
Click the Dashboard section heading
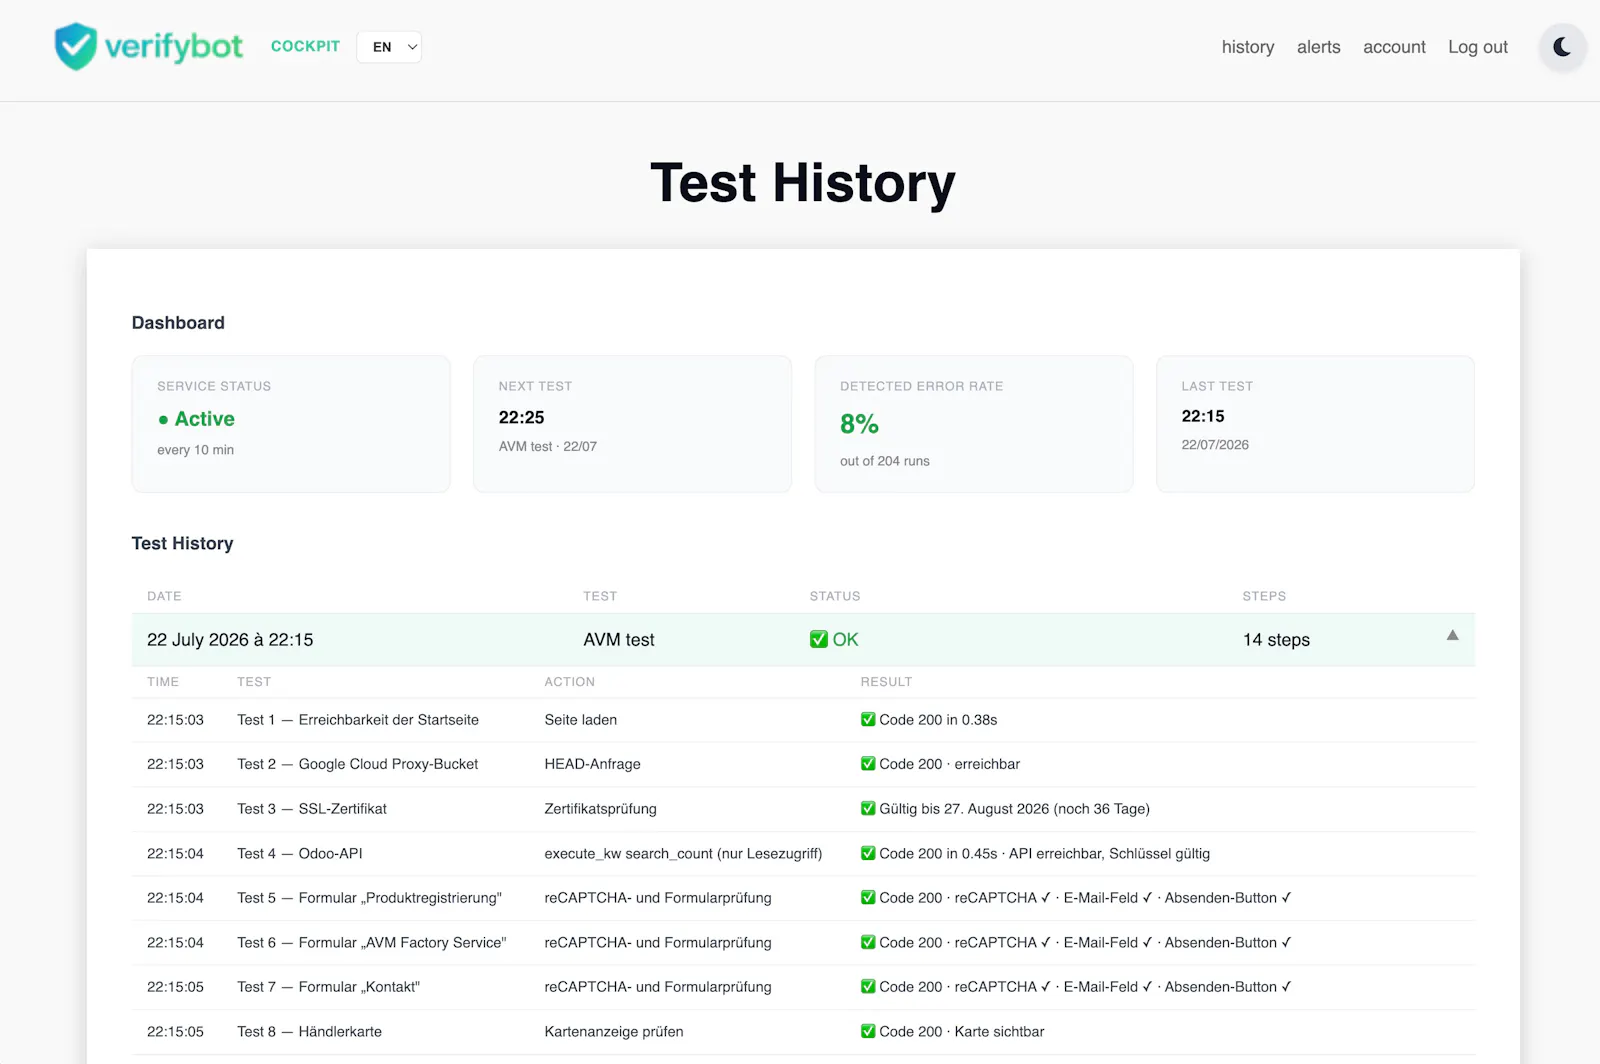(178, 323)
